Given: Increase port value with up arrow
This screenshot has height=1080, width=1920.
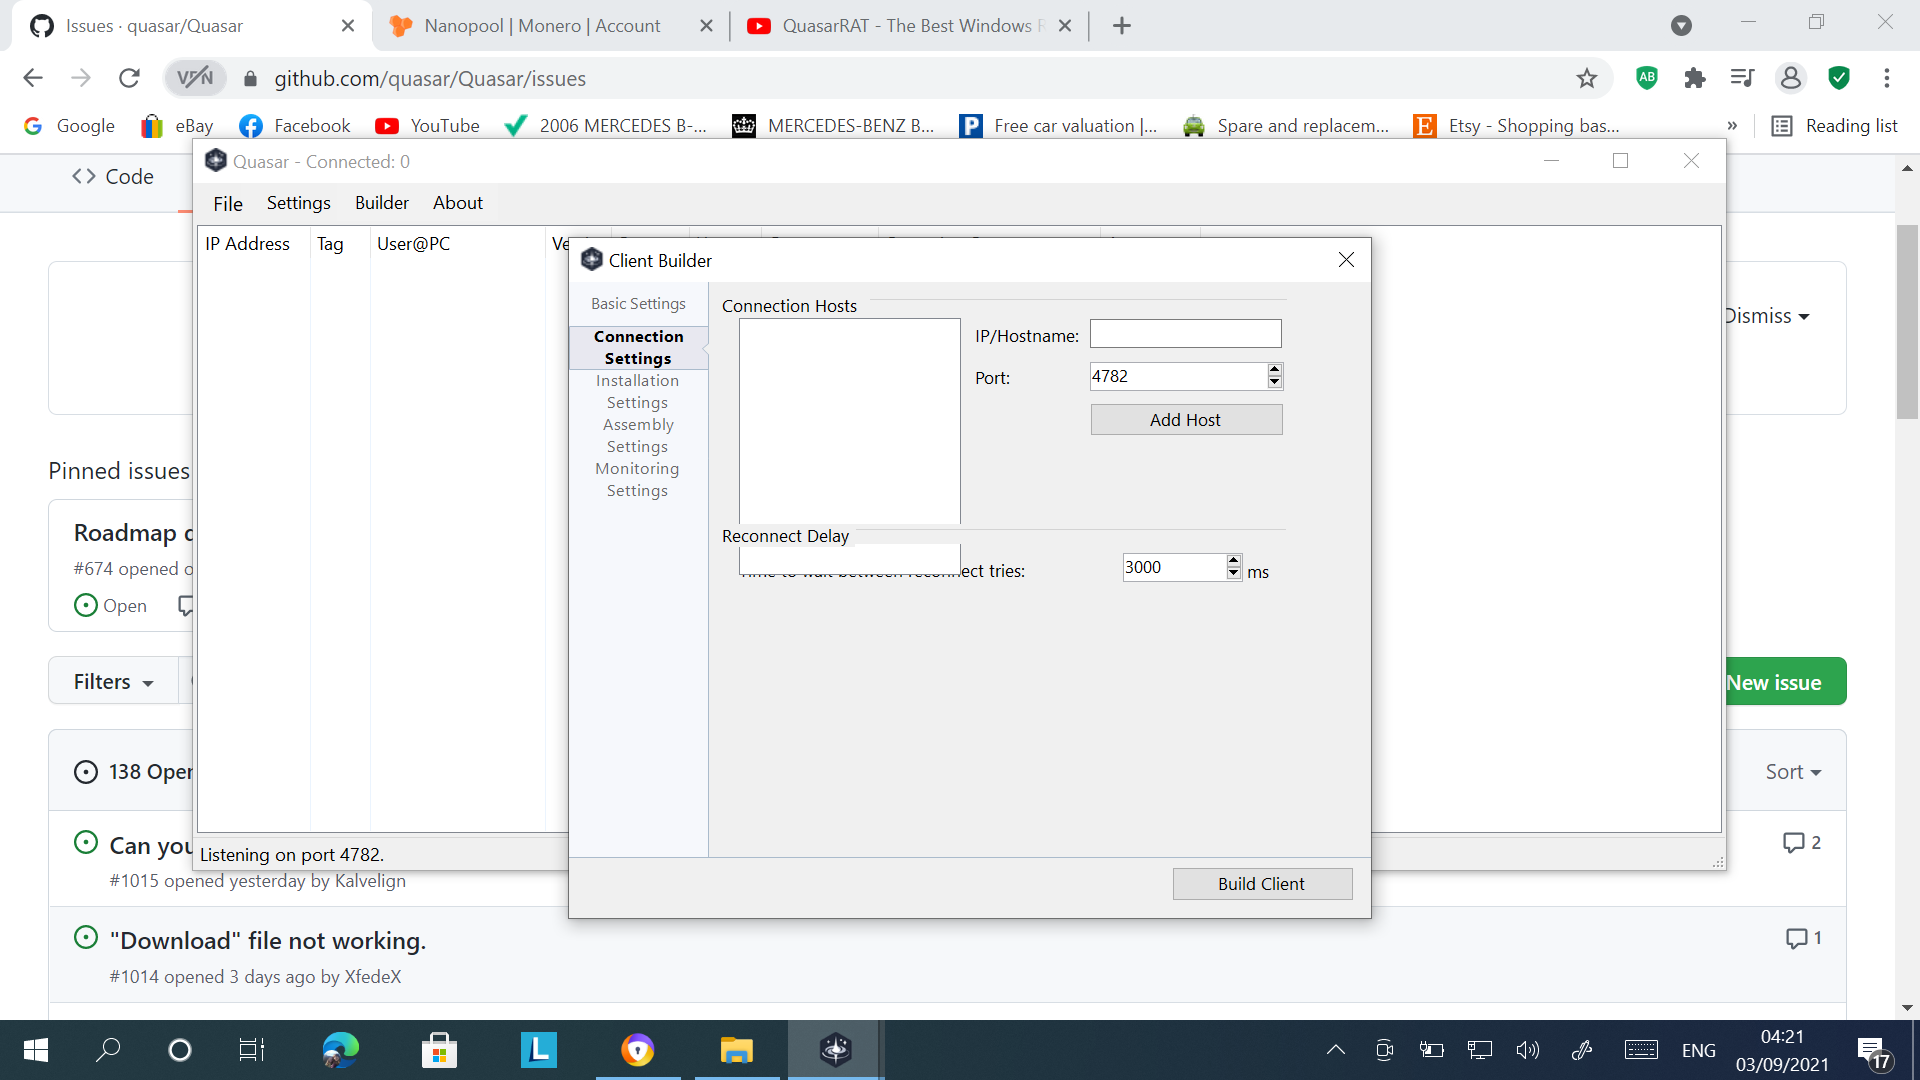Looking at the screenshot, I should point(1274,370).
